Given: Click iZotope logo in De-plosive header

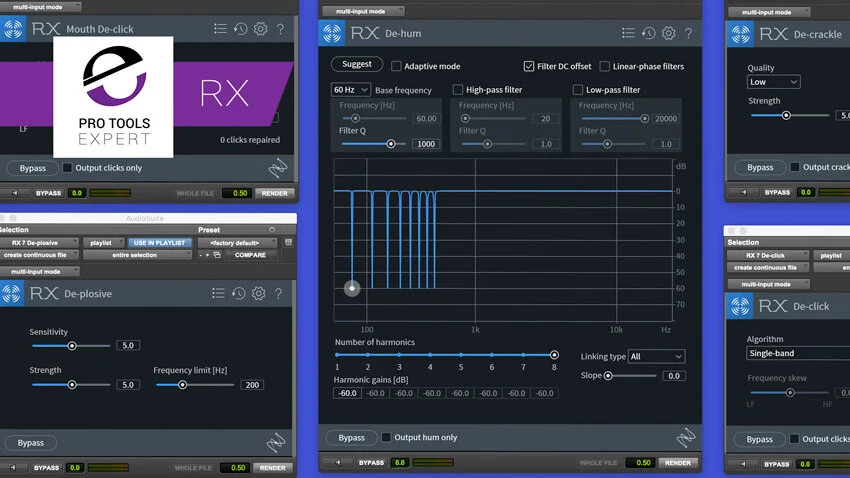Looking at the screenshot, I should point(11,293).
